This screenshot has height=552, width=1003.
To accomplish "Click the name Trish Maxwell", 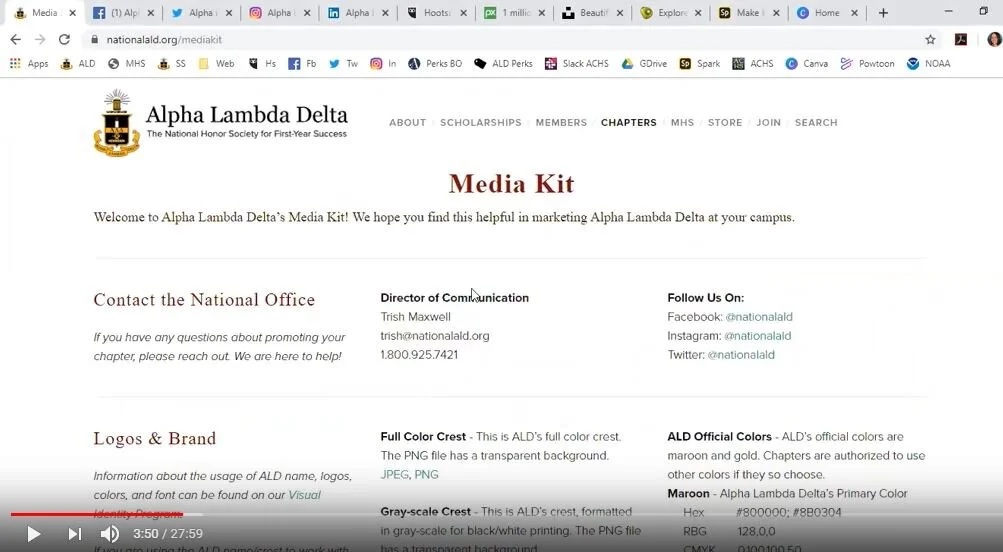I will pyautogui.click(x=415, y=317).
